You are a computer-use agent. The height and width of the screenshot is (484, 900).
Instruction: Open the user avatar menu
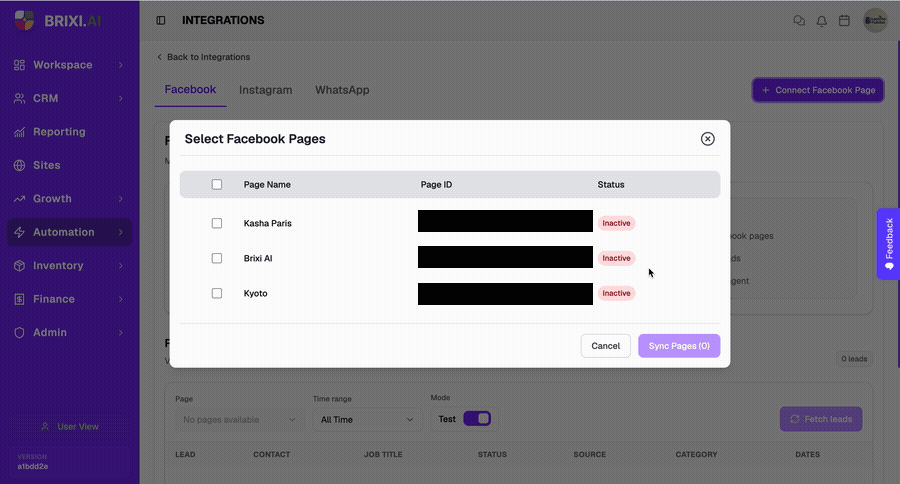(x=875, y=21)
